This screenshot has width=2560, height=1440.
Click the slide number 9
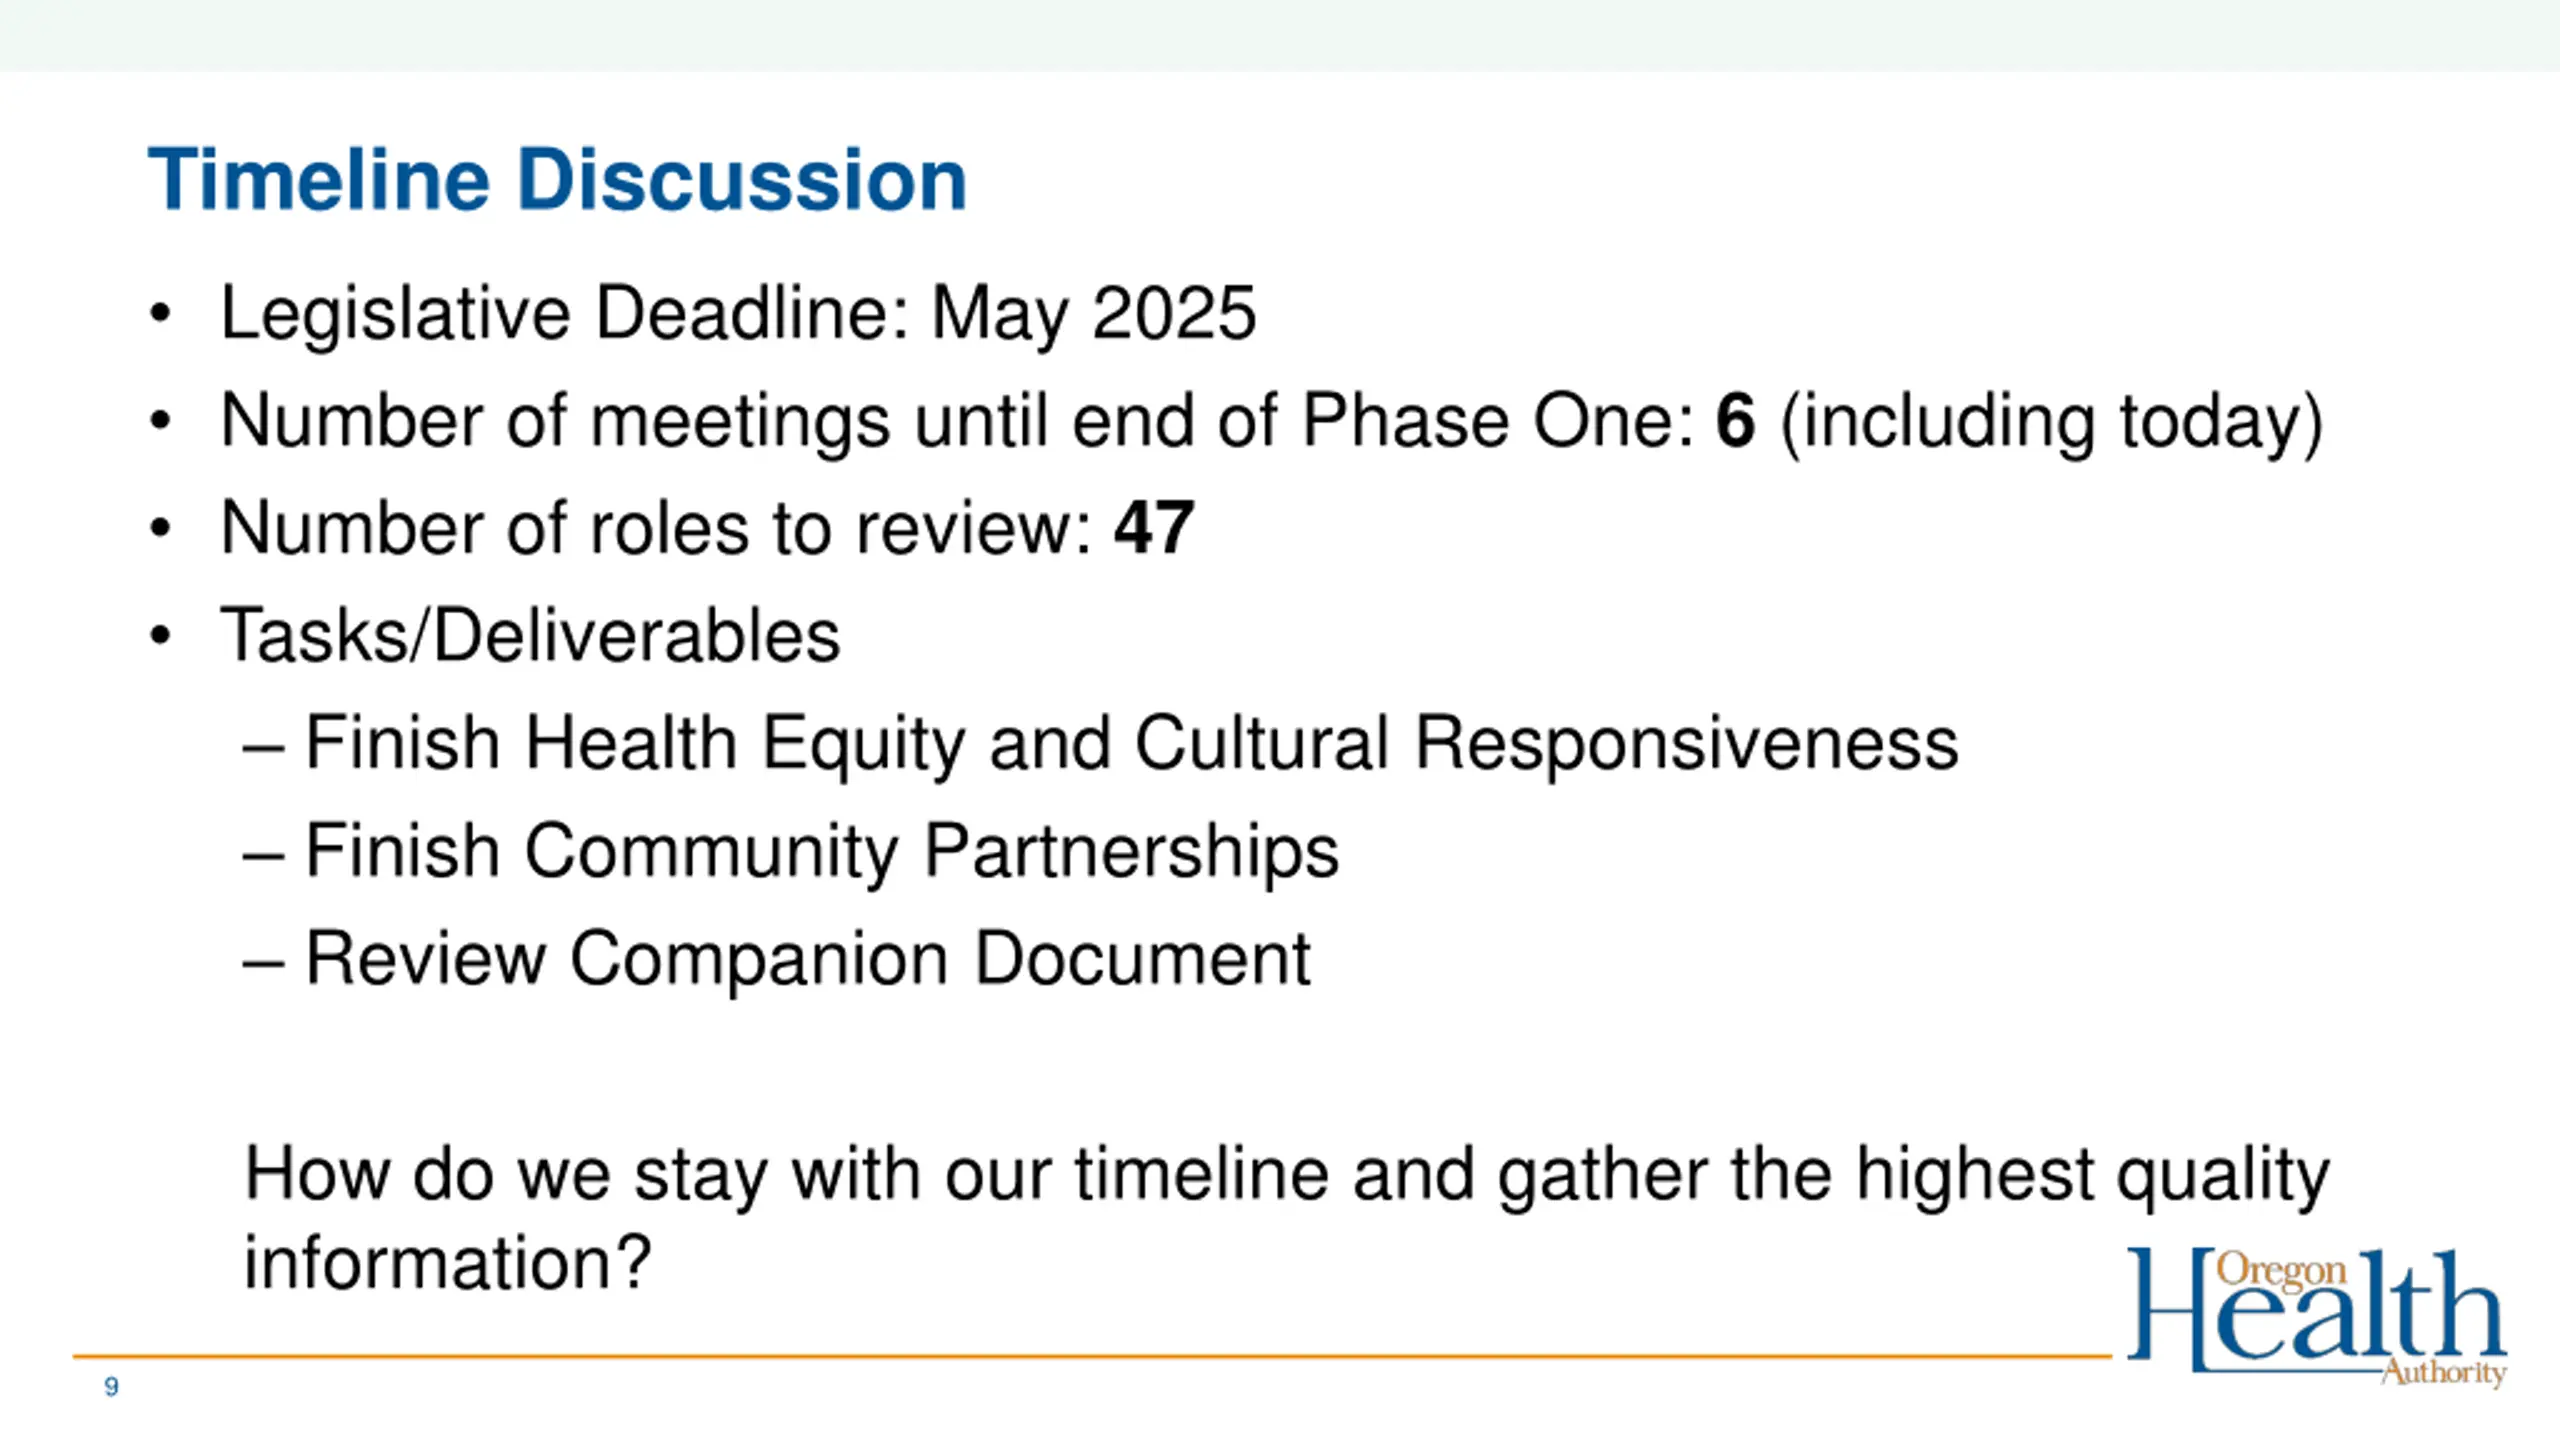[x=111, y=1386]
